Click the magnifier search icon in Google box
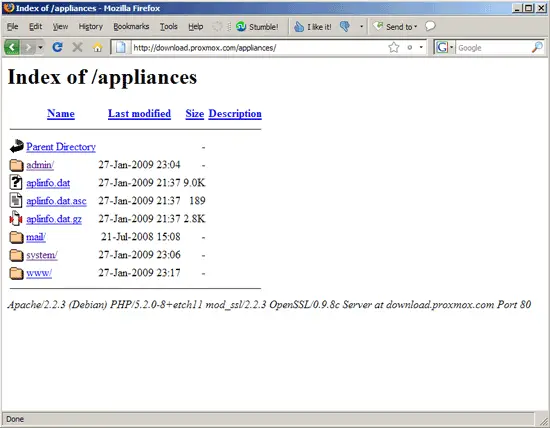The width and height of the screenshot is (550, 428). tap(537, 47)
